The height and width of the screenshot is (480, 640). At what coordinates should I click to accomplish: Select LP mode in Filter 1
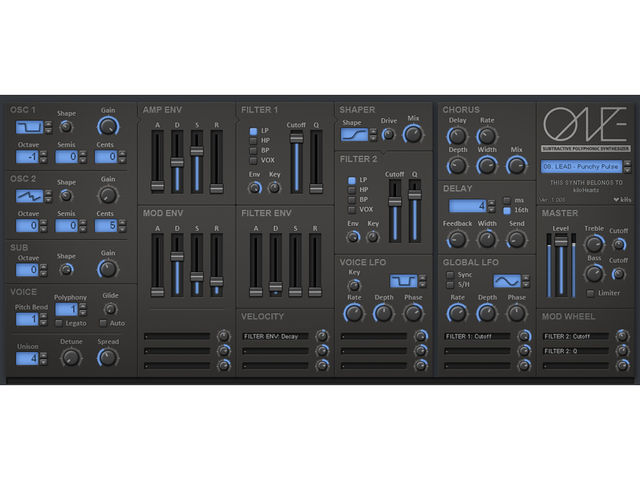pos(253,131)
